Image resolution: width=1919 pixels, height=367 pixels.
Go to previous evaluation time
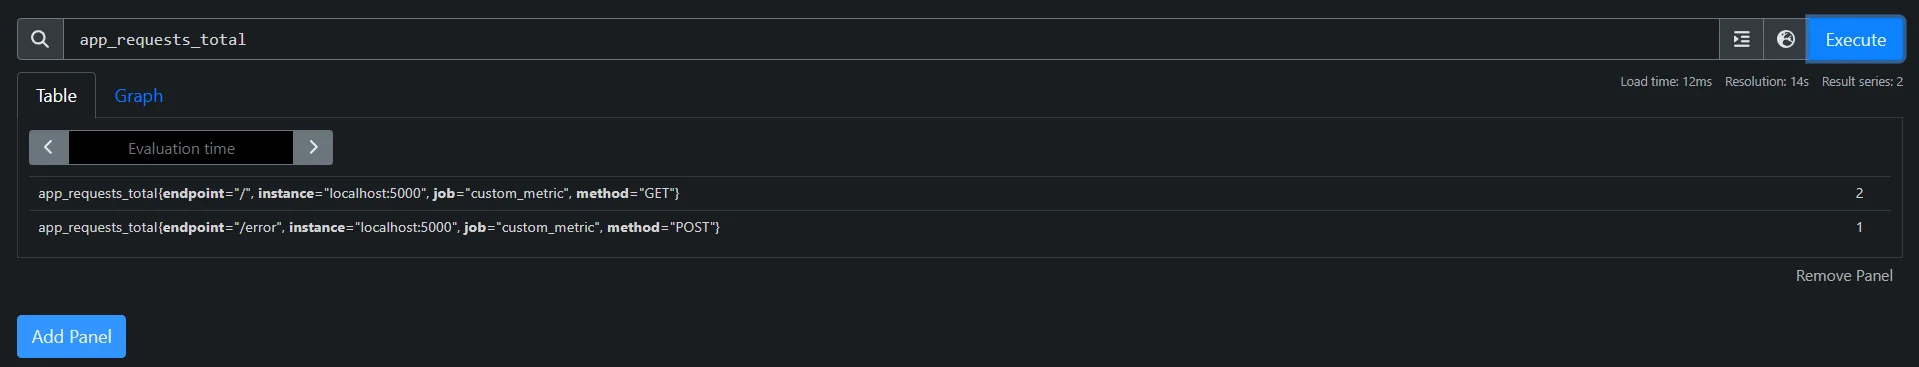[48, 147]
